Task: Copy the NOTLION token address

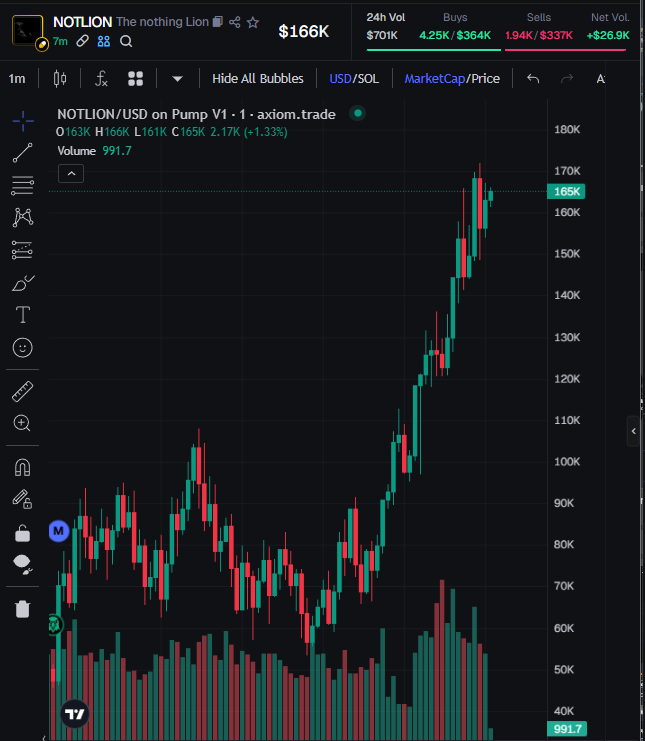Action: 217,22
